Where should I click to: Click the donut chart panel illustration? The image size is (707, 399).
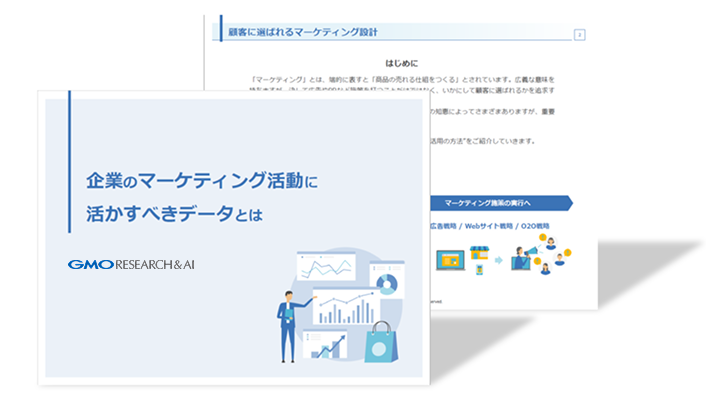click(387, 279)
